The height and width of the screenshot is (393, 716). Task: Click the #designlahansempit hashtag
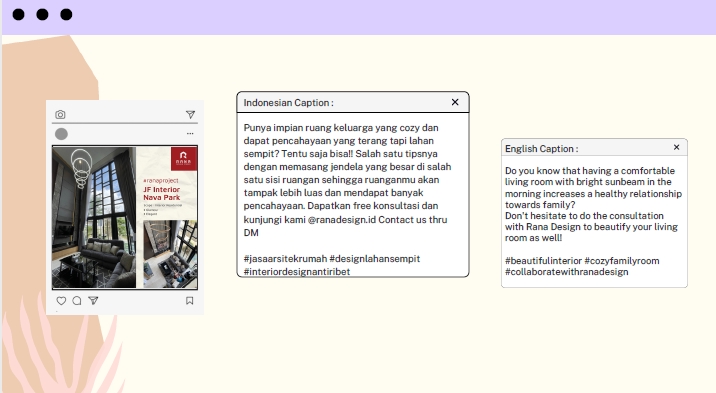pos(374,259)
